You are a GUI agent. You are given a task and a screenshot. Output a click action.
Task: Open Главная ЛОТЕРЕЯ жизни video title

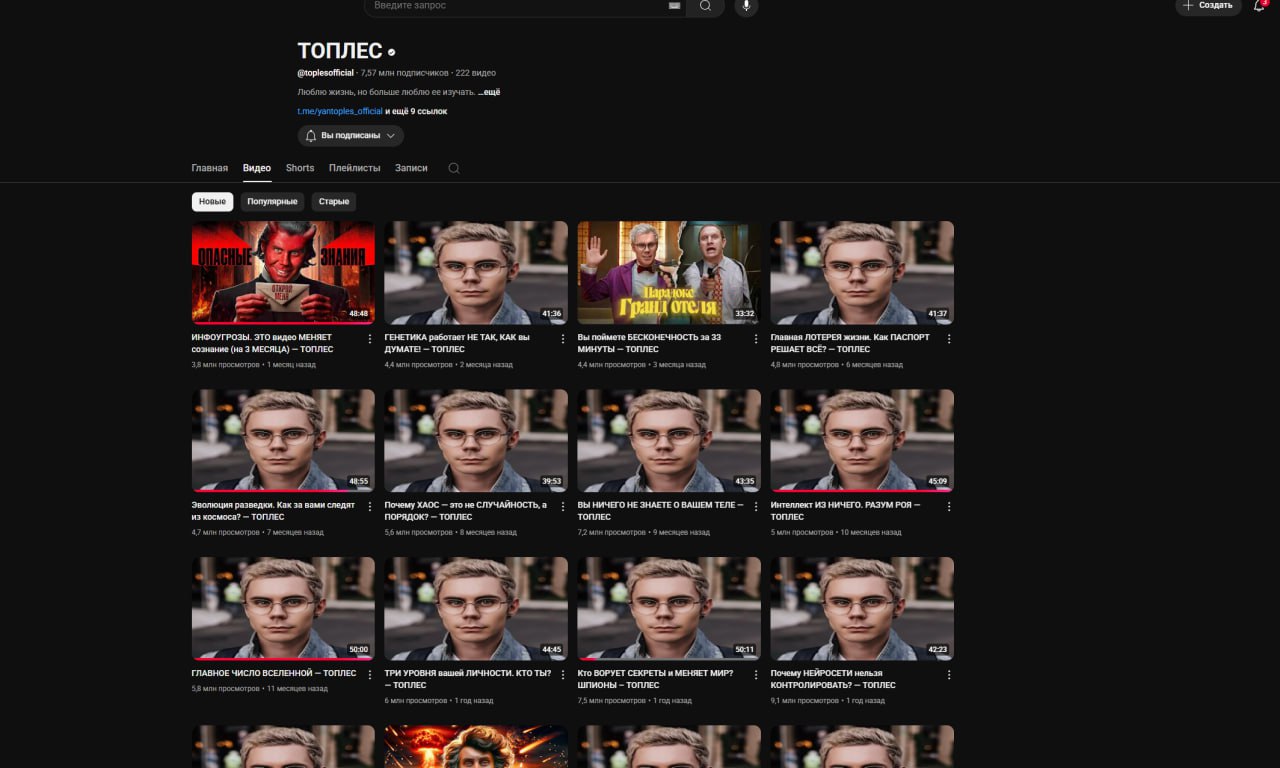click(850, 343)
